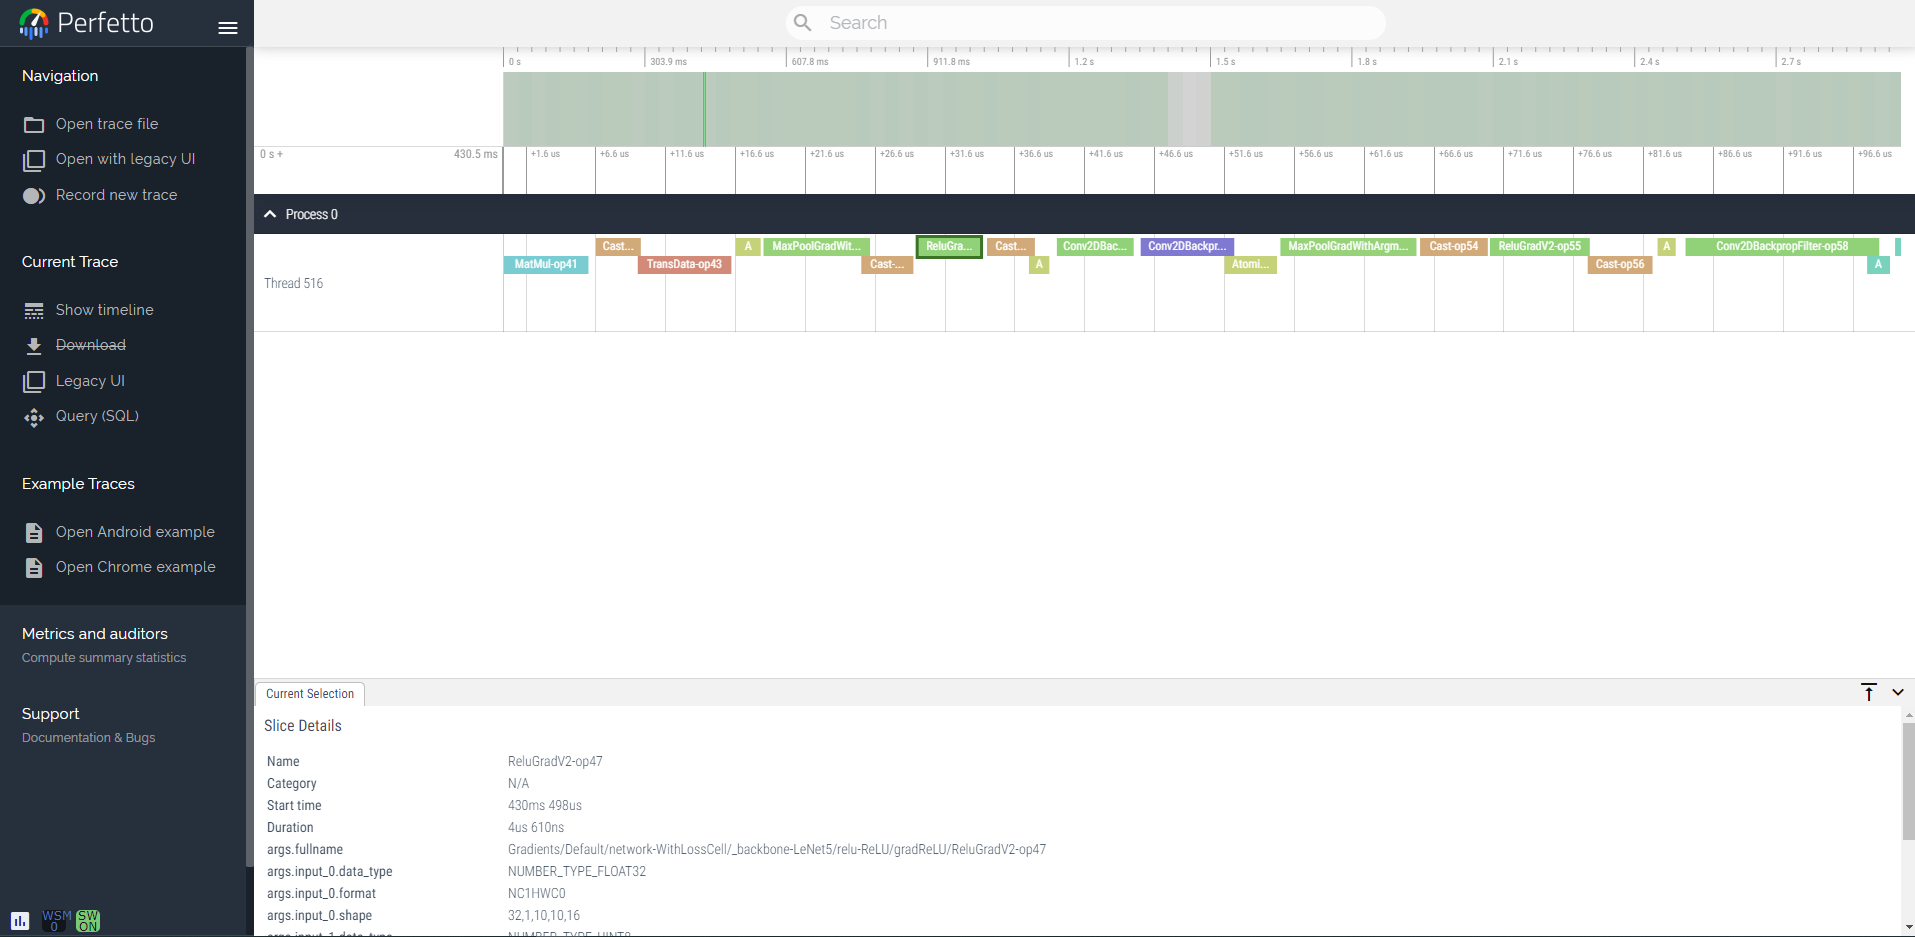The image size is (1915, 937).
Task: Click the Open trace file folder icon
Action: pos(34,124)
